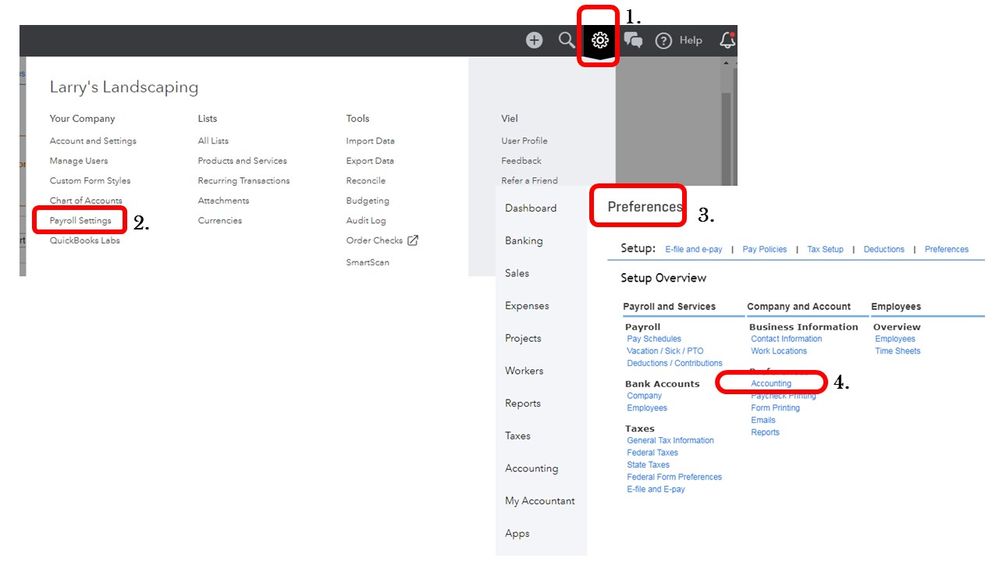Open State Taxes link

point(648,465)
